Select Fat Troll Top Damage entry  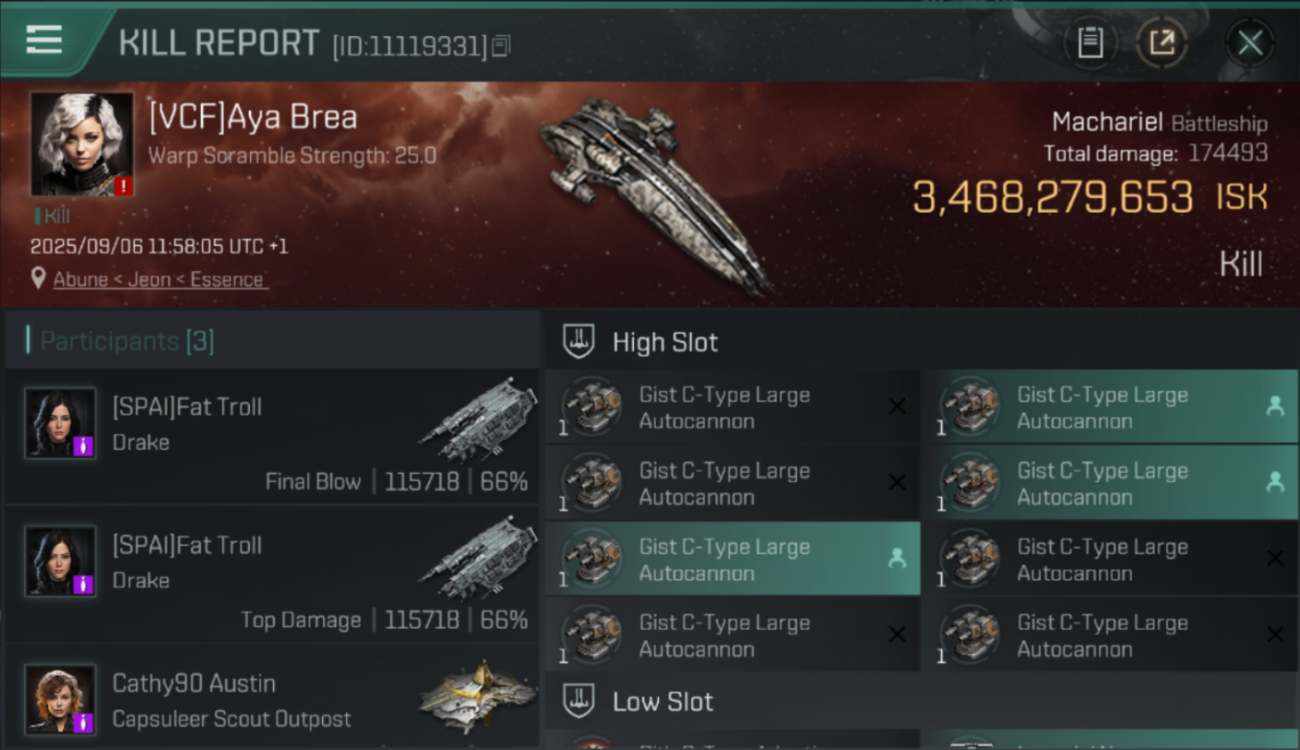tap(272, 575)
